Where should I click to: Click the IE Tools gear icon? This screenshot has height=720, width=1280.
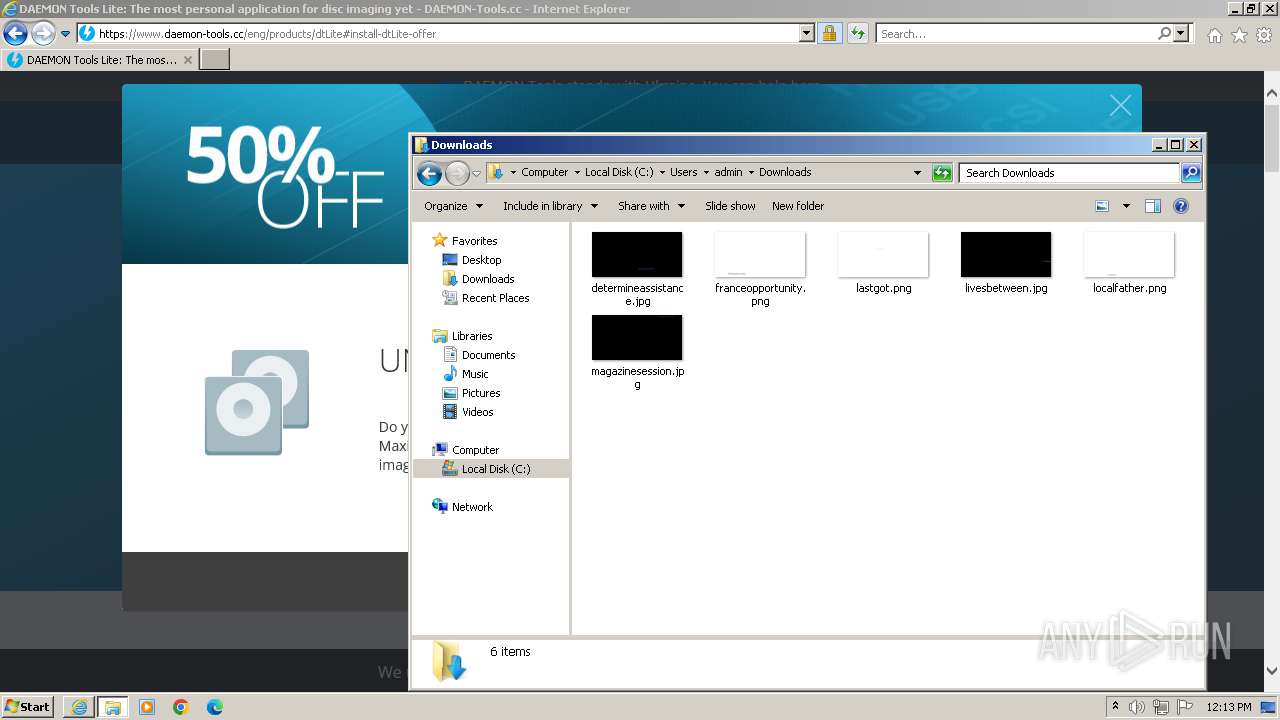1264,35
